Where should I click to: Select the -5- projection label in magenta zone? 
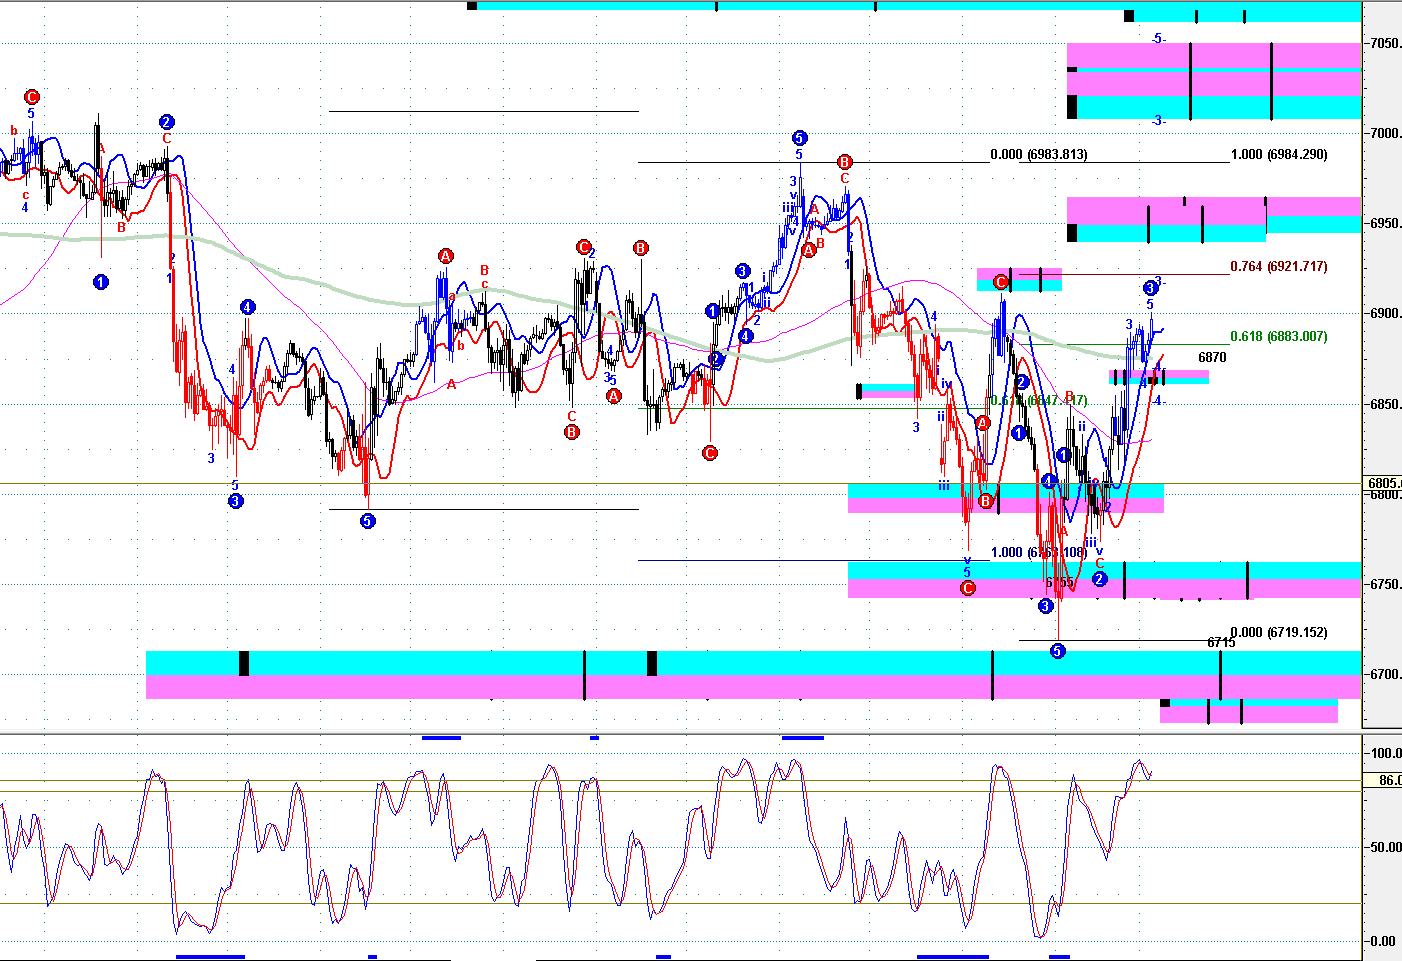click(1158, 39)
